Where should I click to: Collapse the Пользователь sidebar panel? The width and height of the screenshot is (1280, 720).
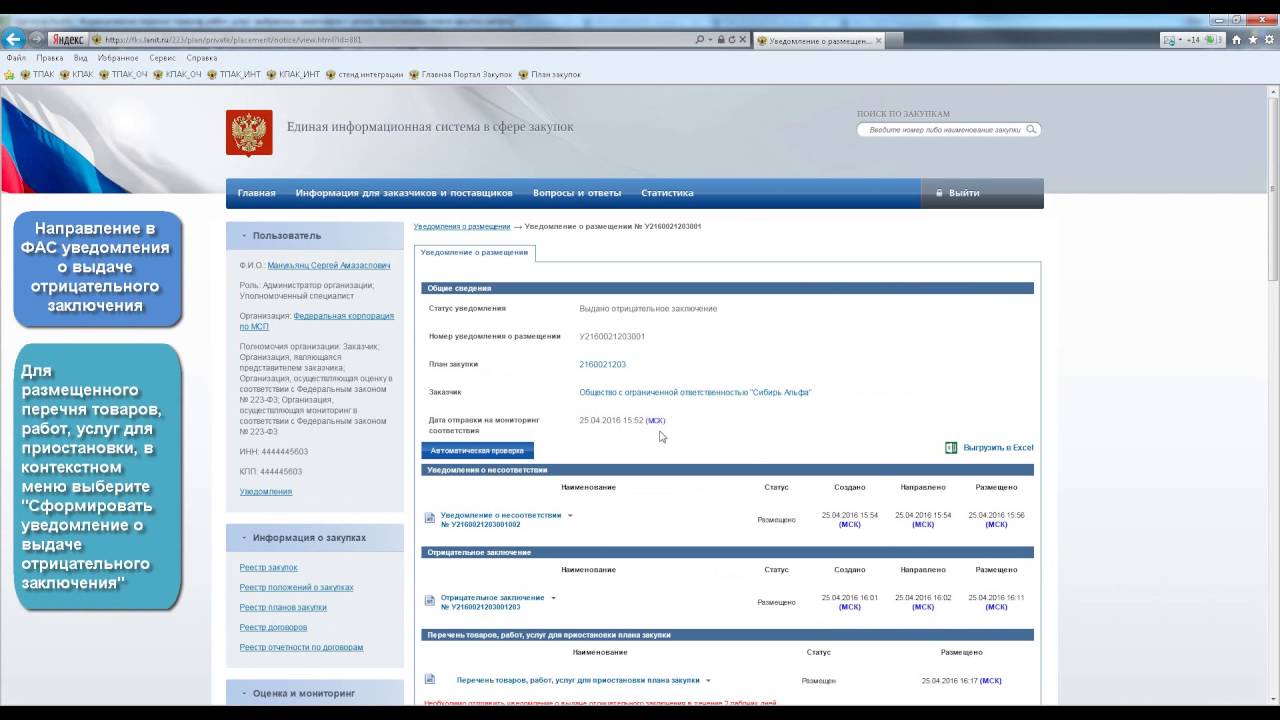pyautogui.click(x=243, y=236)
